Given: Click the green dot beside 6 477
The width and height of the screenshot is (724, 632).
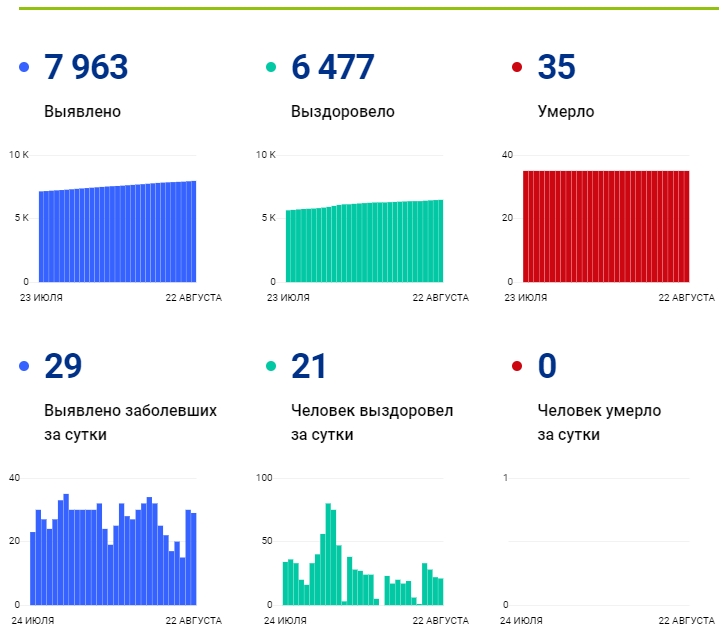Looking at the screenshot, I should (271, 67).
